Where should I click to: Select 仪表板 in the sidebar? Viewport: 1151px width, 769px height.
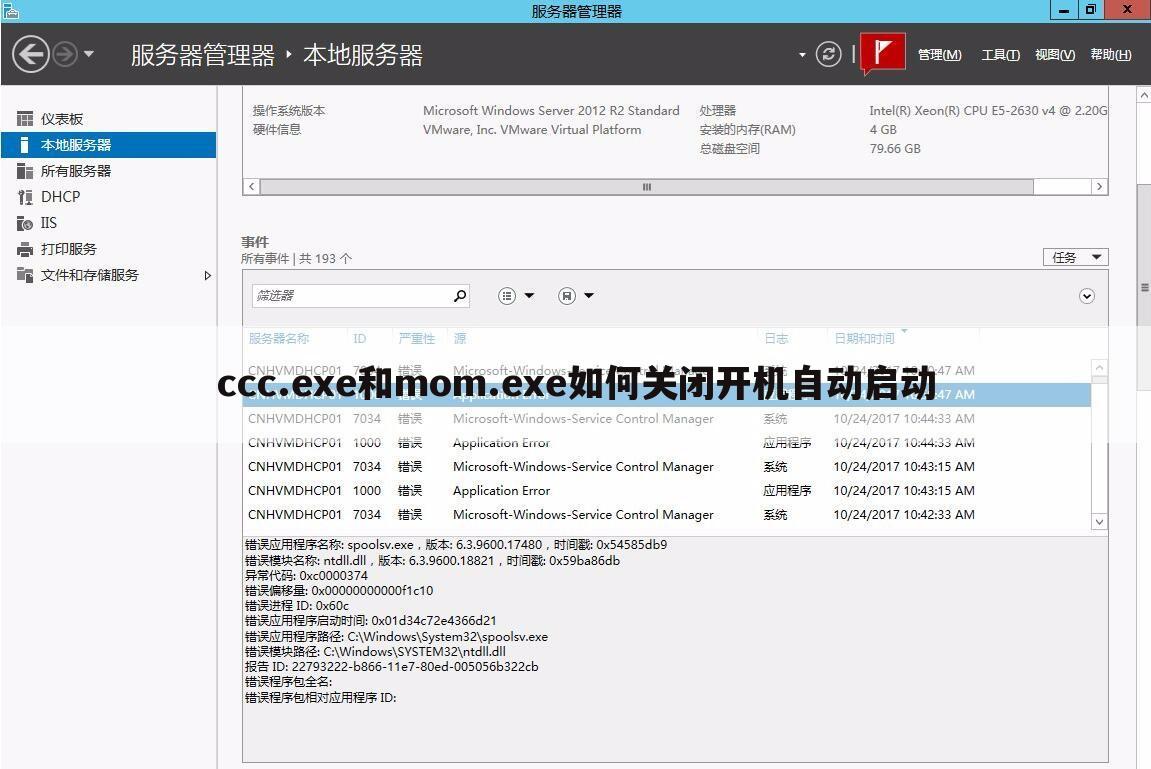(109, 119)
